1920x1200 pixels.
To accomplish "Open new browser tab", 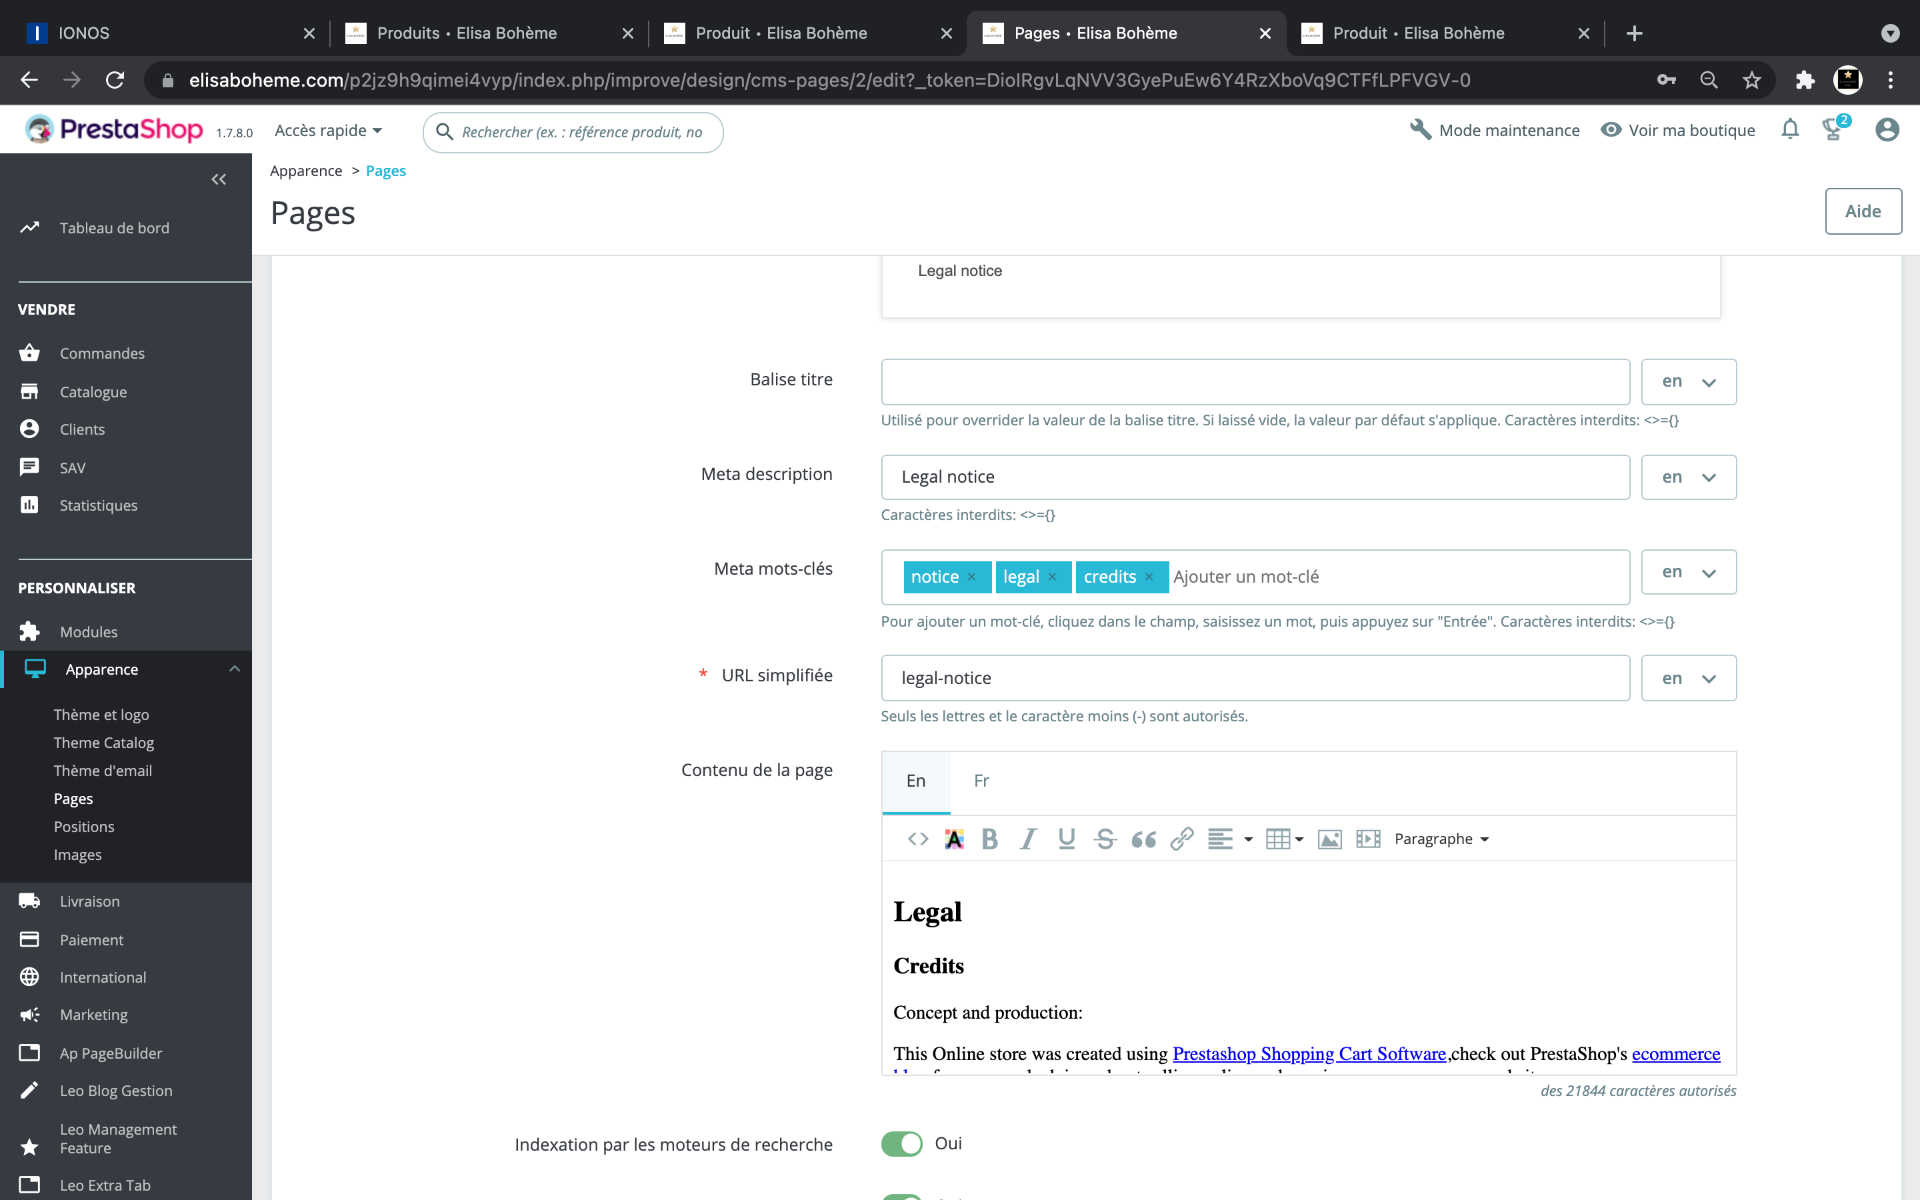I will click(x=1634, y=33).
